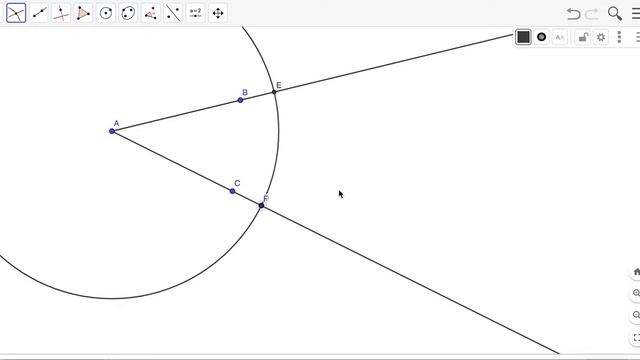Click the label "B"
640x360 pixels.
(245, 92)
